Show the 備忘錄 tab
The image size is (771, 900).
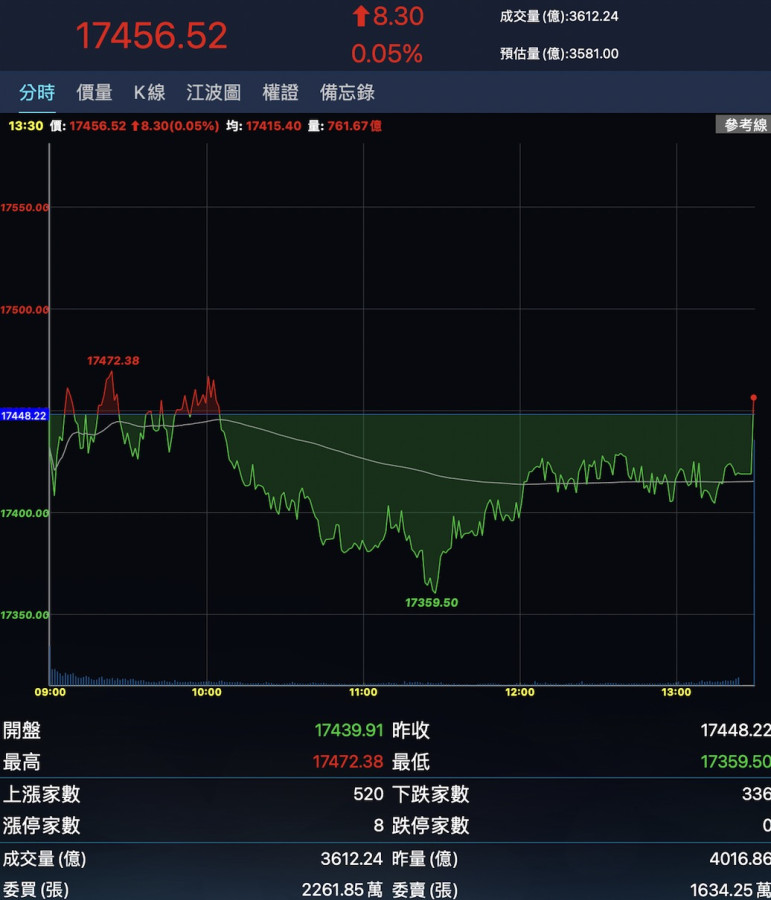pos(347,93)
